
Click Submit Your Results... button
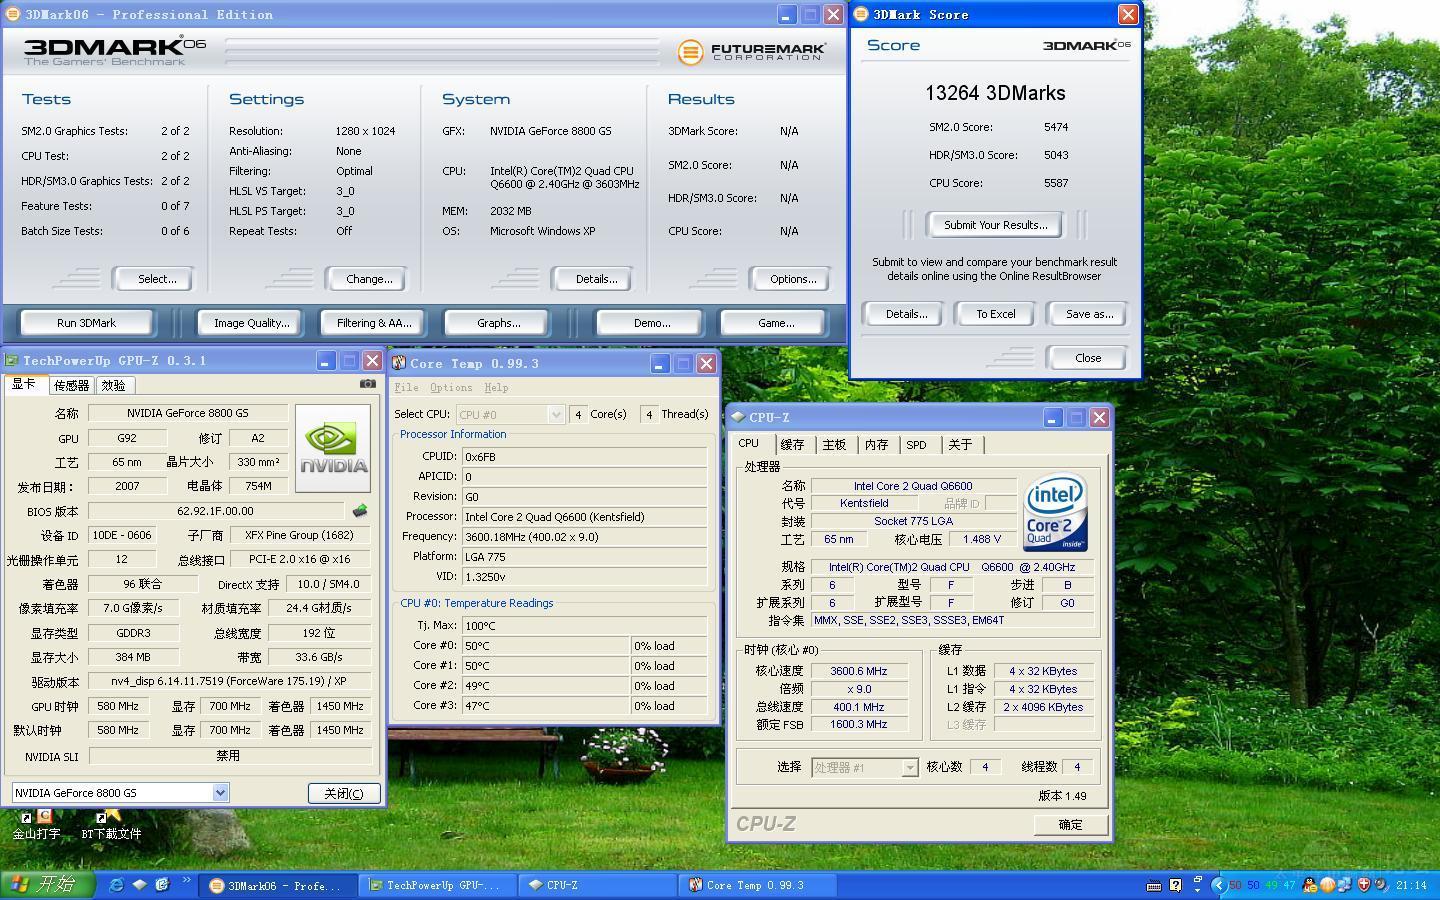[x=995, y=225]
